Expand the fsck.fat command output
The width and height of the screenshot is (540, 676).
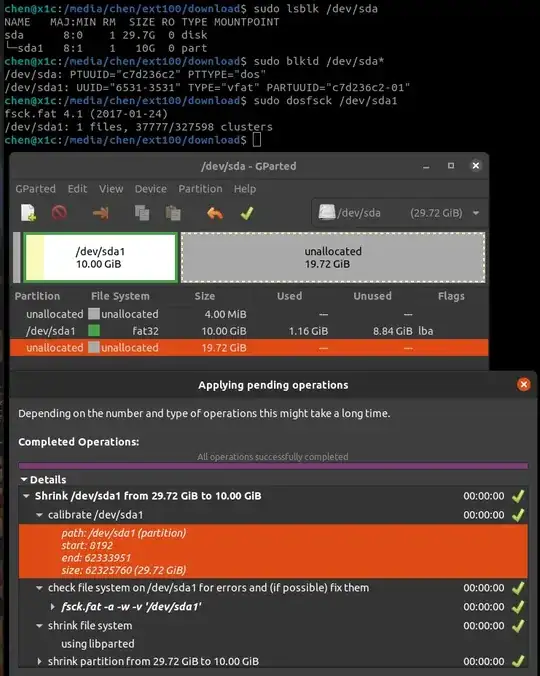pos(53,607)
